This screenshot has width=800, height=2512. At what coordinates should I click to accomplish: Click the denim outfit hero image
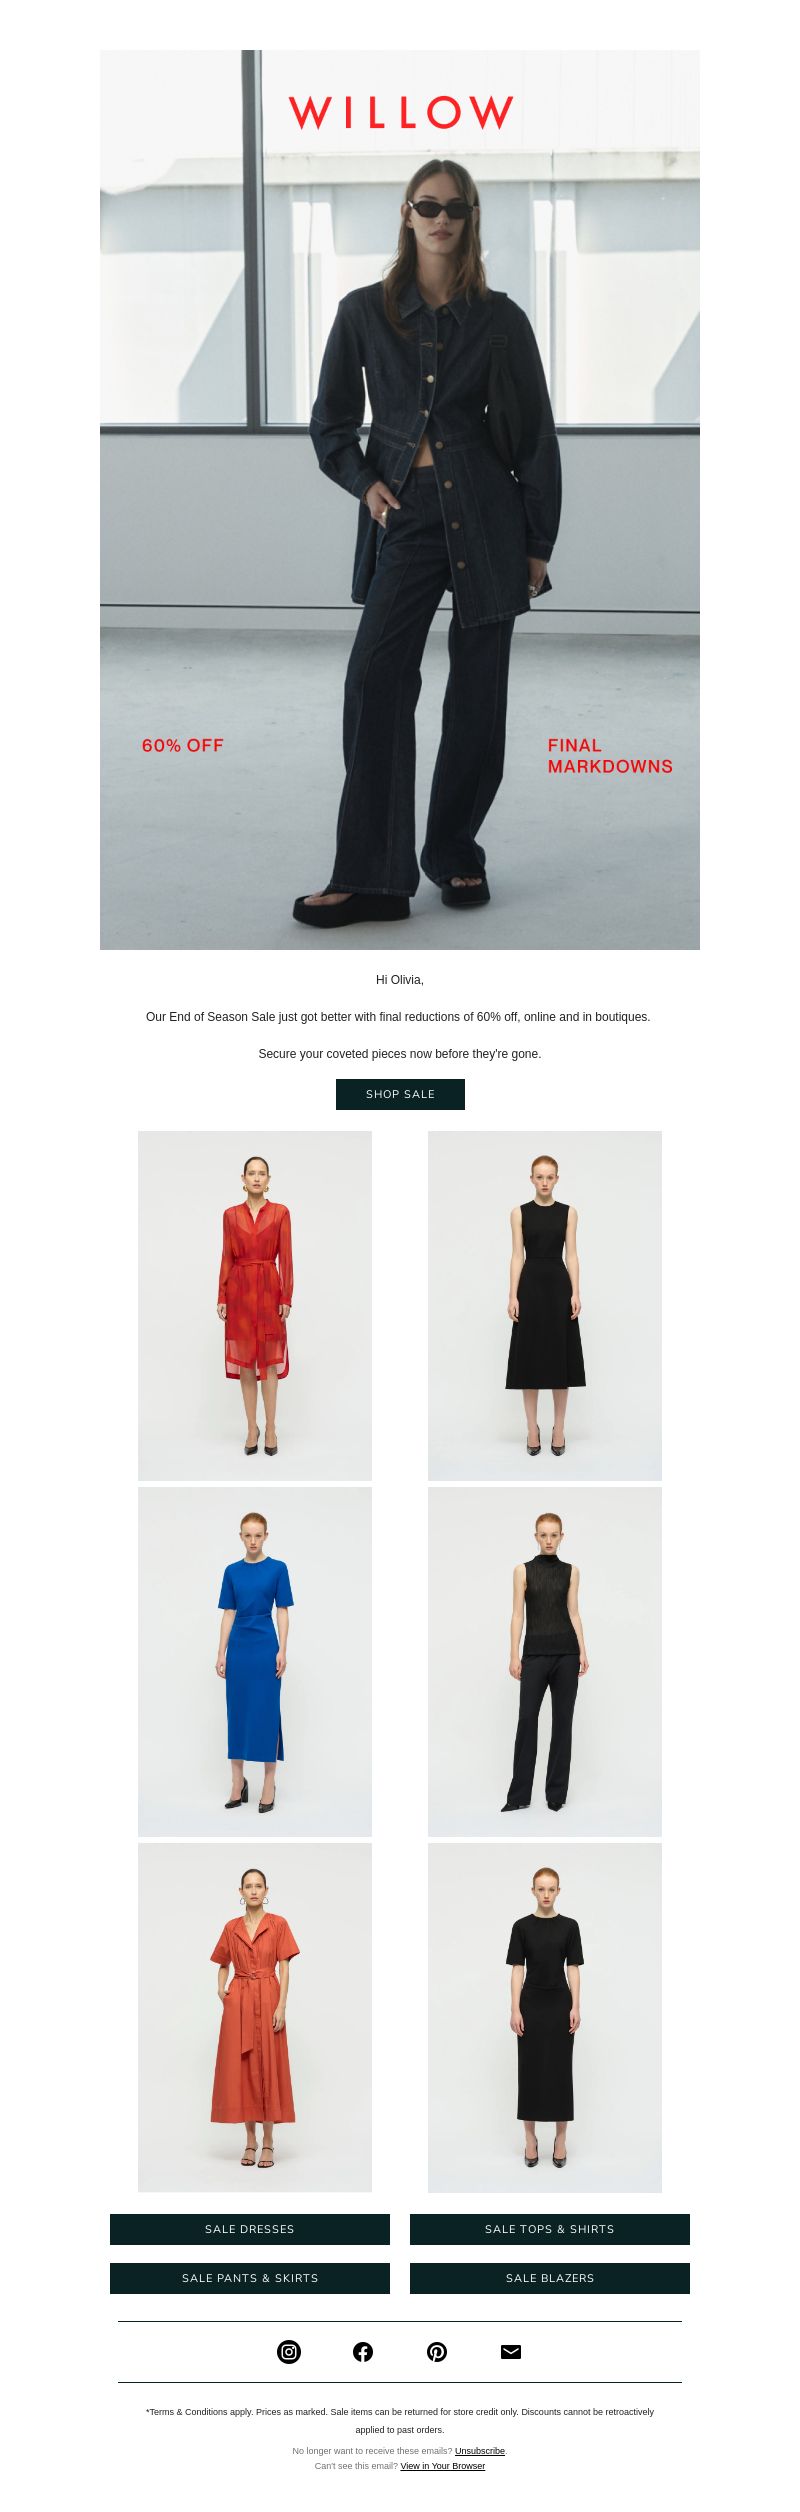pyautogui.click(x=400, y=500)
